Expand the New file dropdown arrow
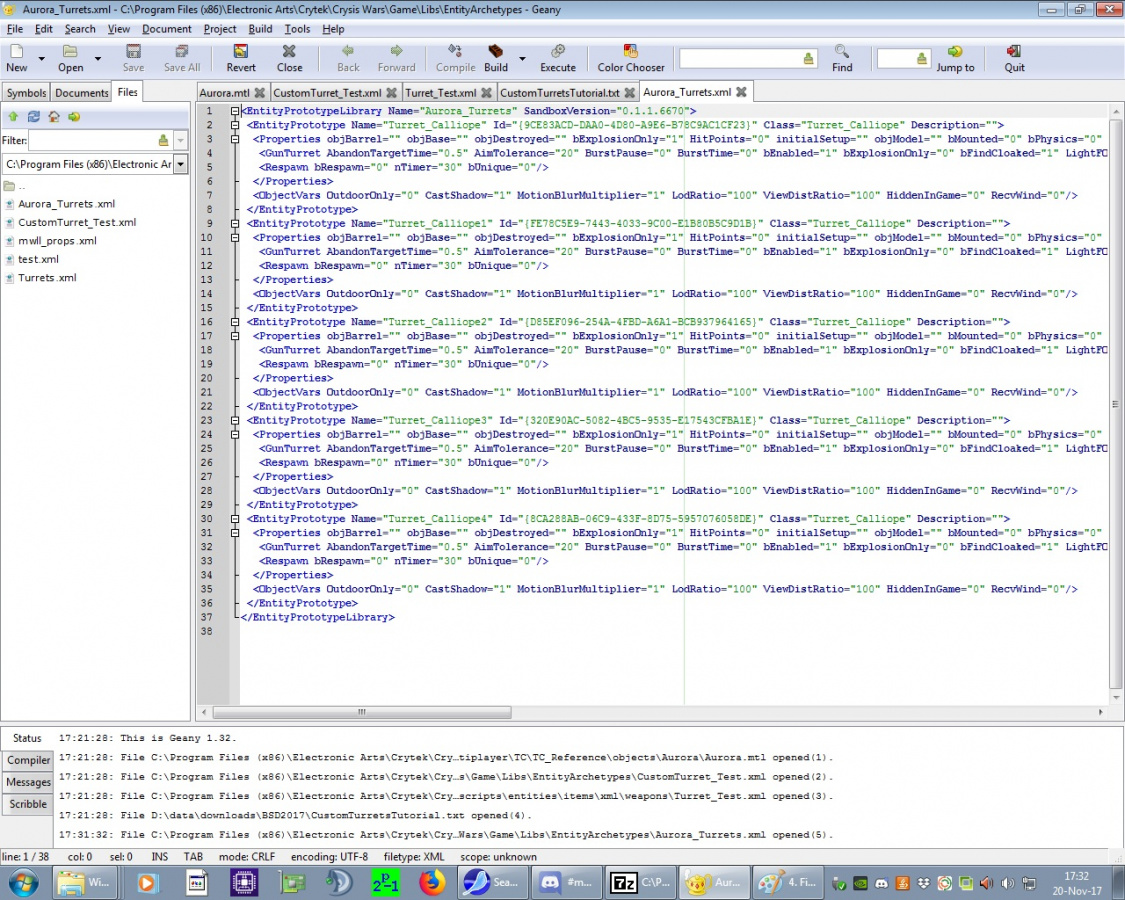The height and width of the screenshot is (900, 1125). [41, 59]
